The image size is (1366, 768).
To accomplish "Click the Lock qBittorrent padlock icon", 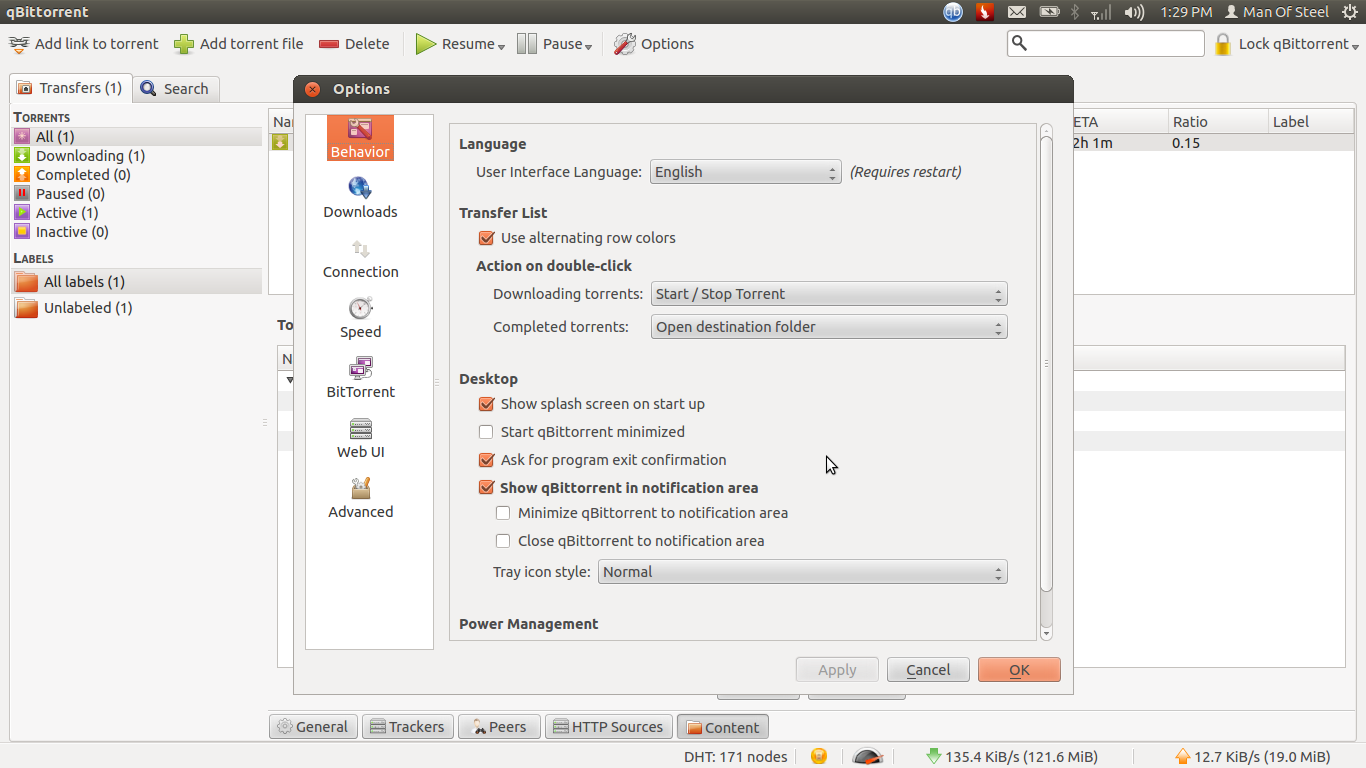I will pos(1224,44).
